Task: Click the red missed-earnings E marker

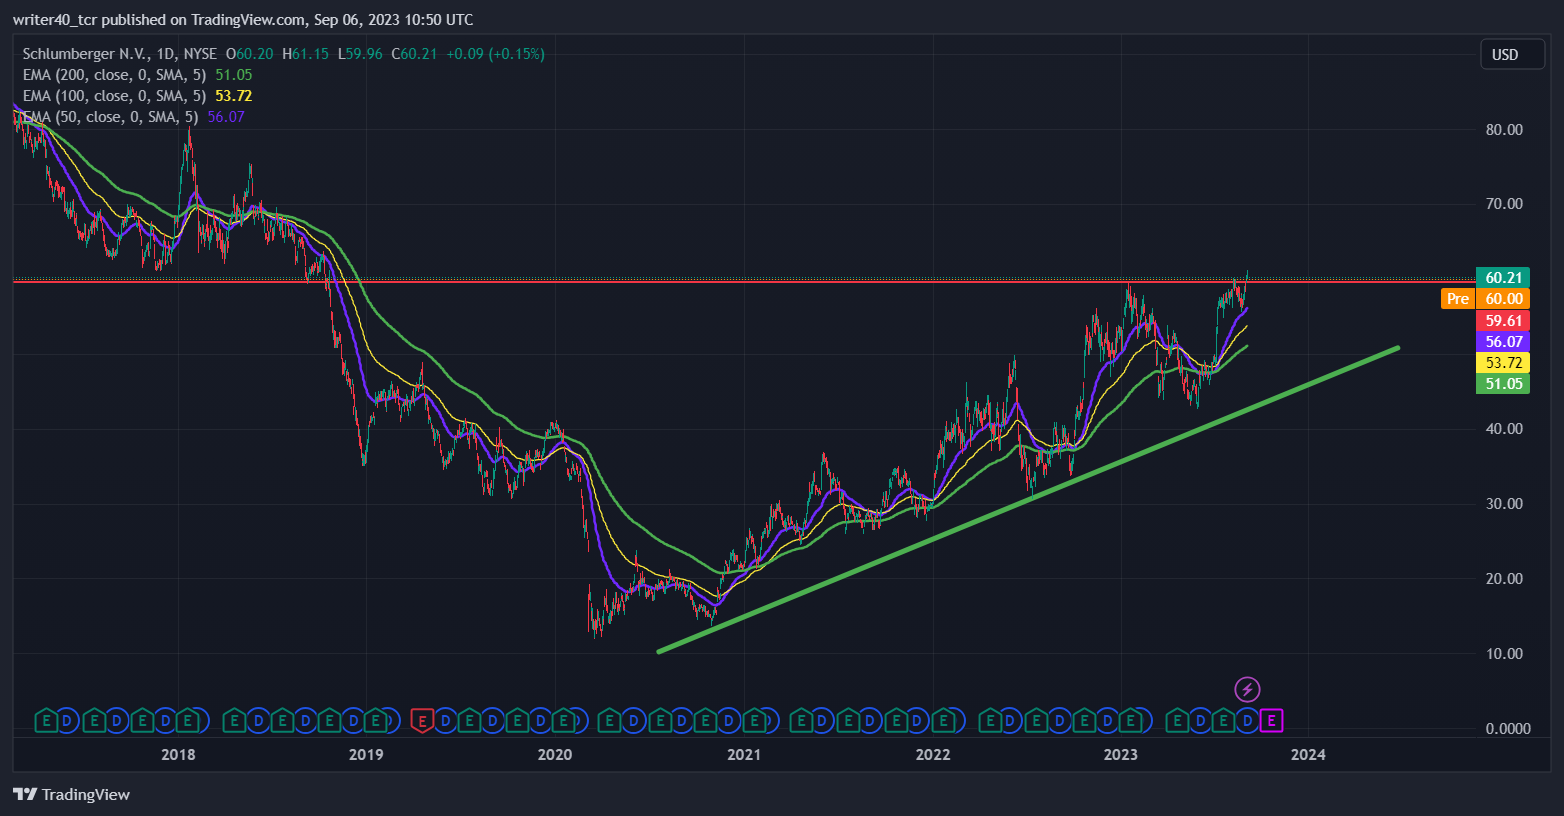Action: pyautogui.click(x=423, y=720)
